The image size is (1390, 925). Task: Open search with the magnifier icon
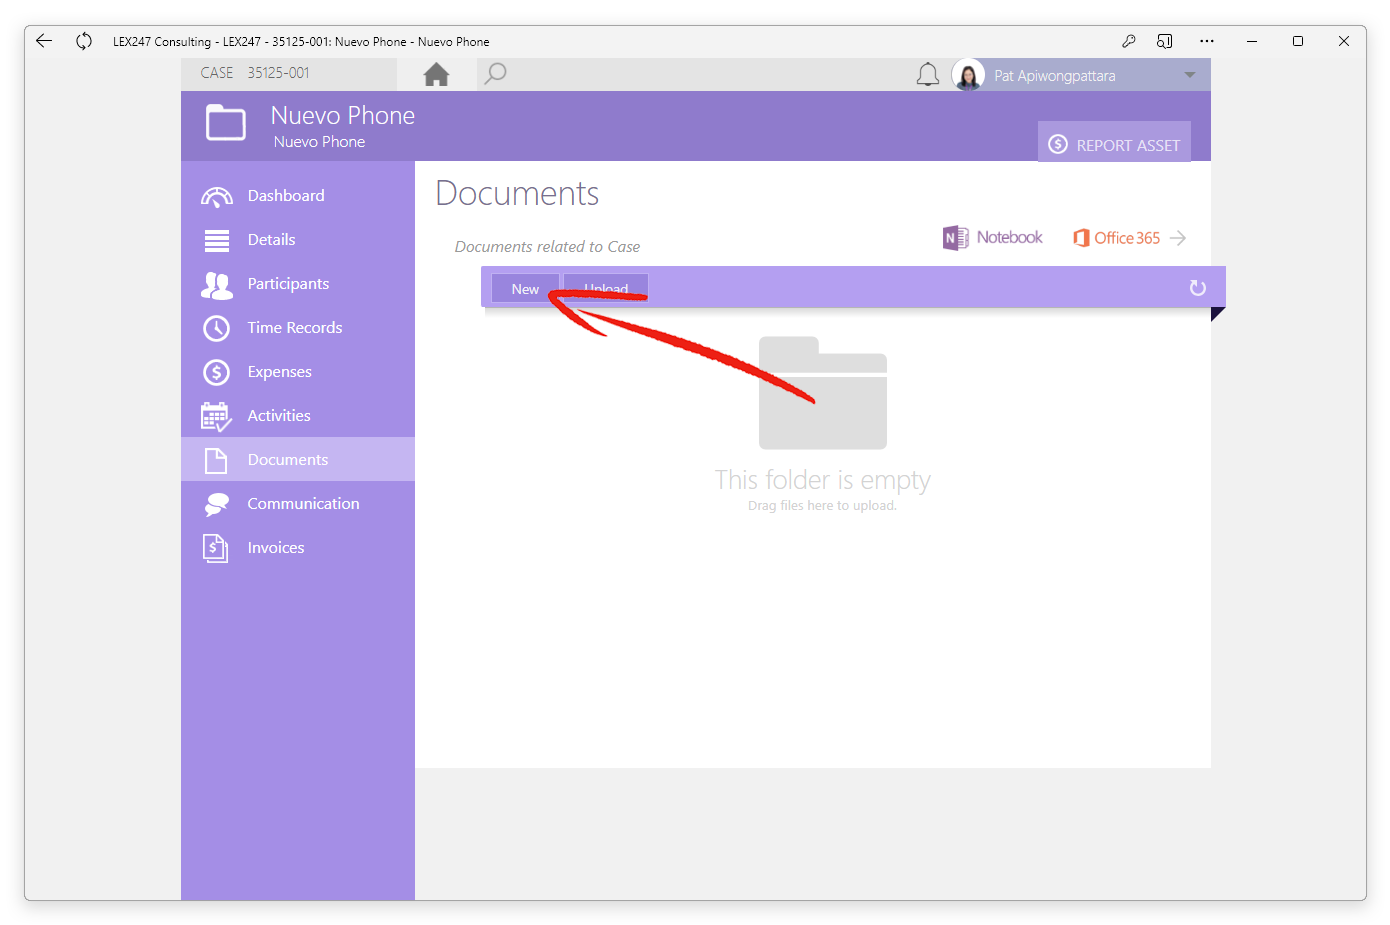tap(495, 74)
